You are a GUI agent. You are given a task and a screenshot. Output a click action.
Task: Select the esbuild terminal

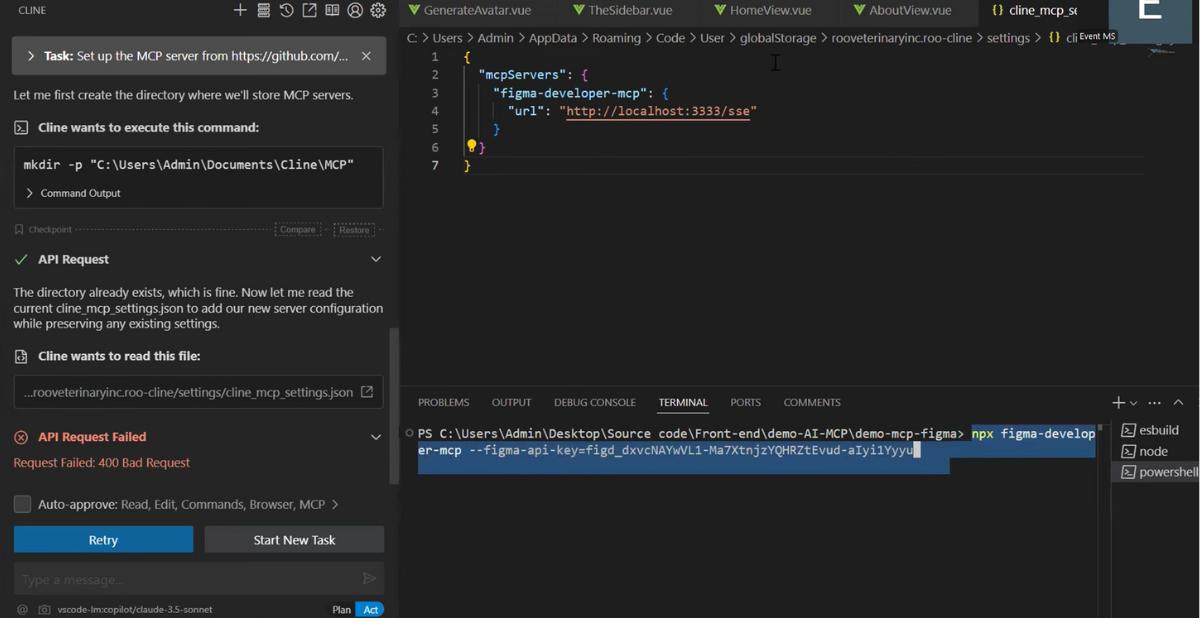(1158, 430)
